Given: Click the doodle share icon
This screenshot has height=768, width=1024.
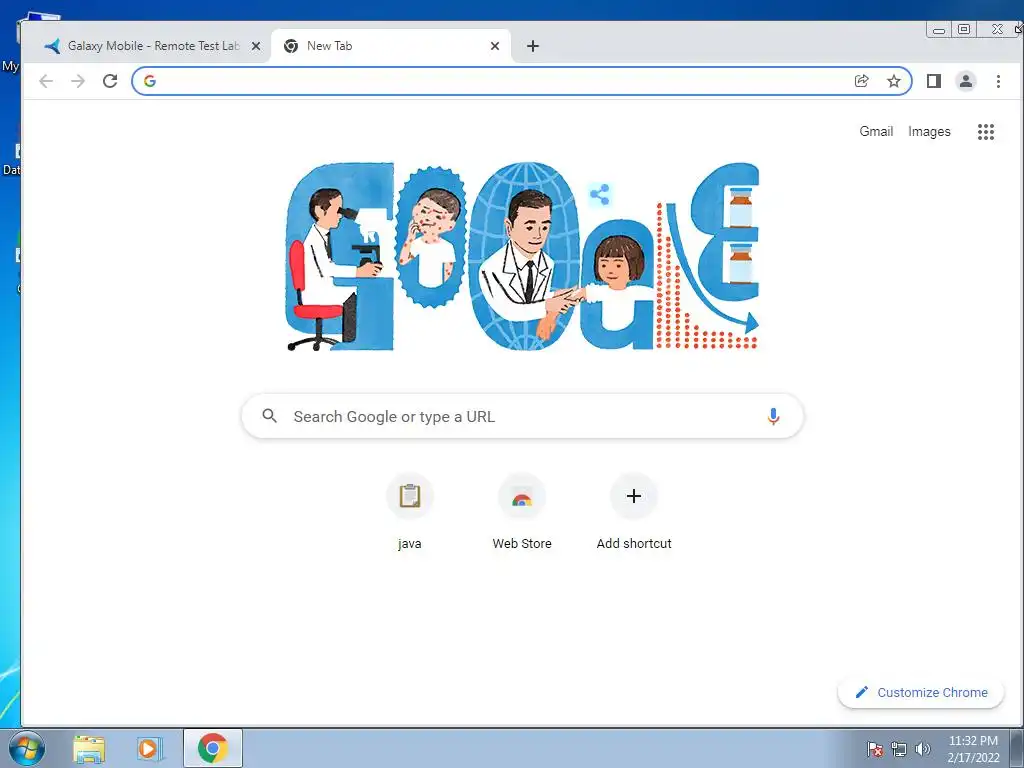Looking at the screenshot, I should pos(600,194).
